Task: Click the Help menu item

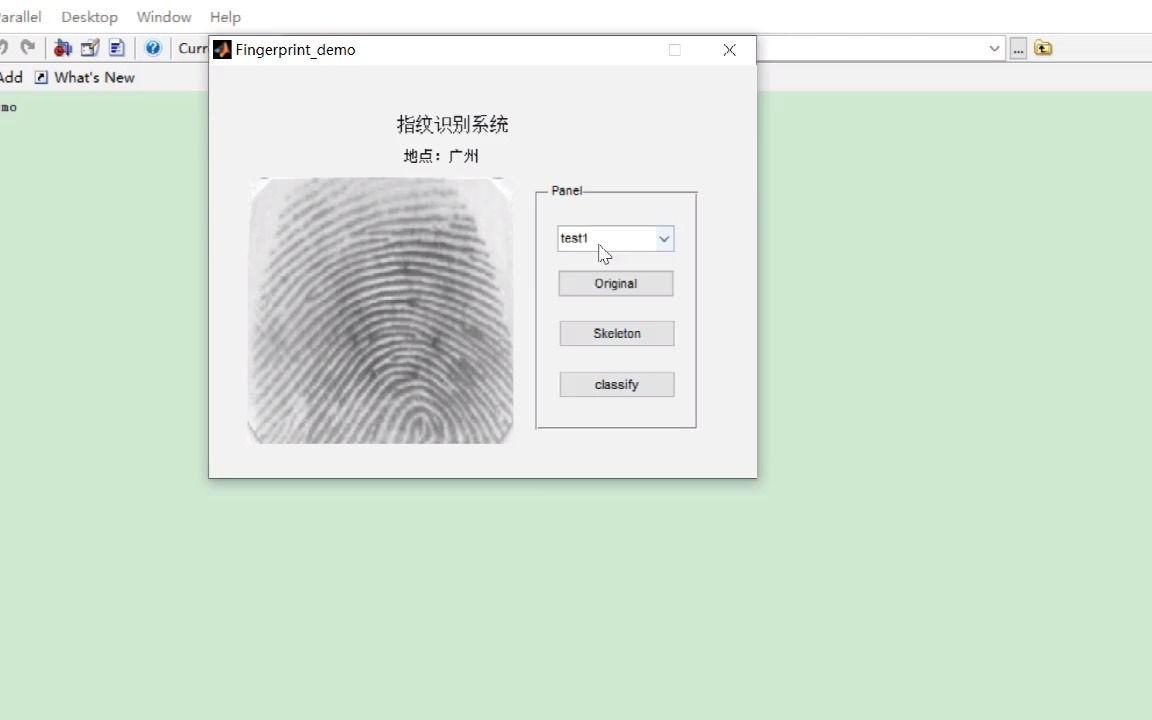Action: point(224,16)
